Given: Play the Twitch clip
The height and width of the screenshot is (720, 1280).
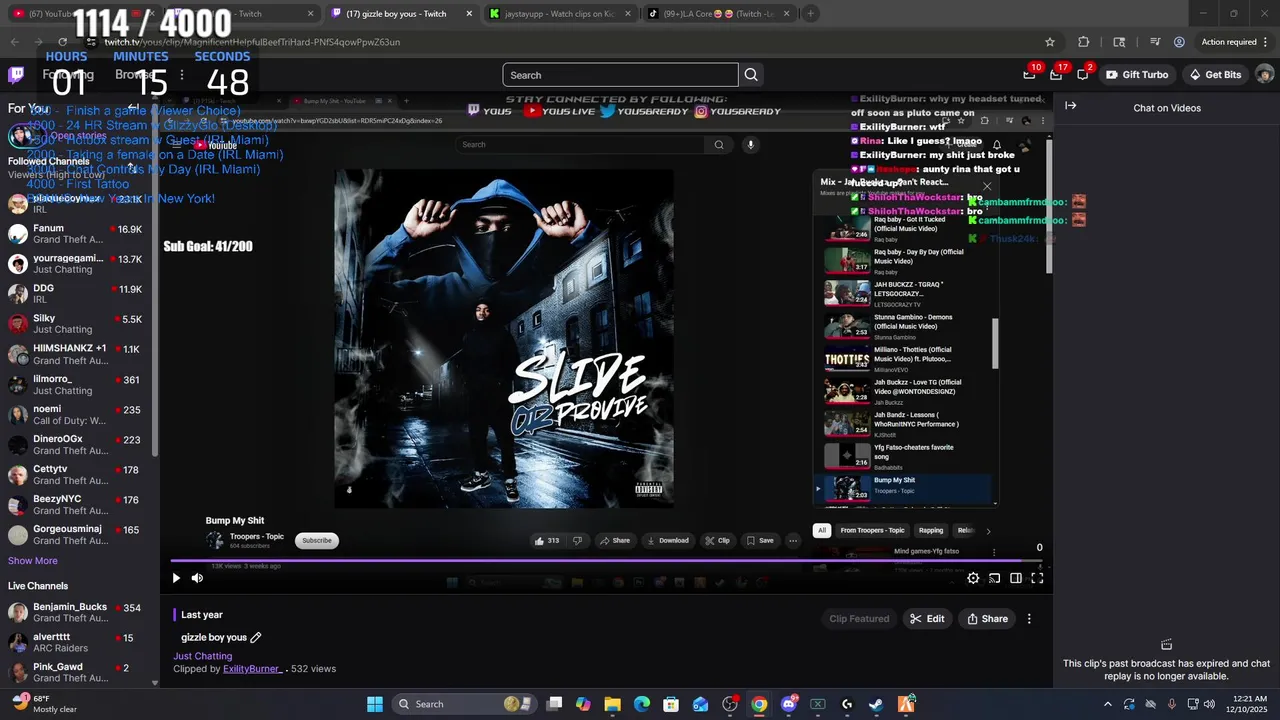Looking at the screenshot, I should pos(176,578).
